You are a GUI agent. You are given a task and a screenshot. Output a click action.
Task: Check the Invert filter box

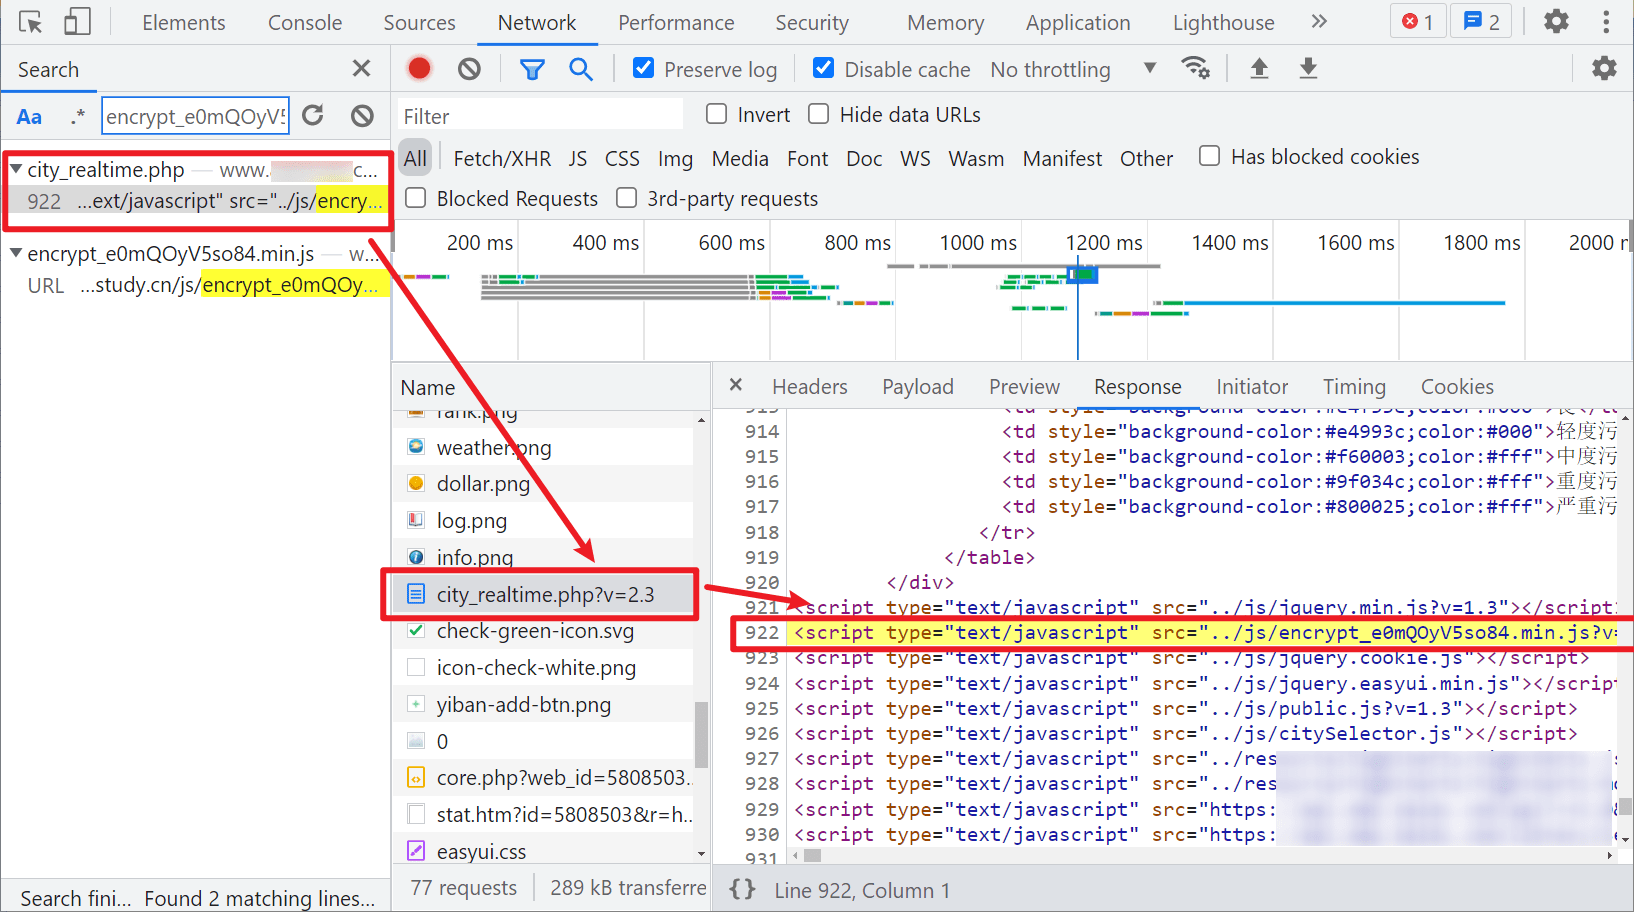[716, 114]
